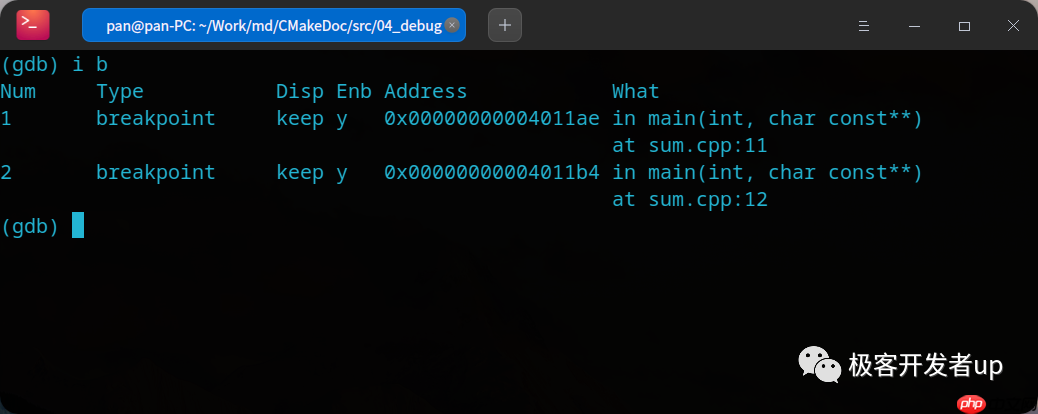Click the 'at sum.cpp:12' location text

tap(689, 200)
